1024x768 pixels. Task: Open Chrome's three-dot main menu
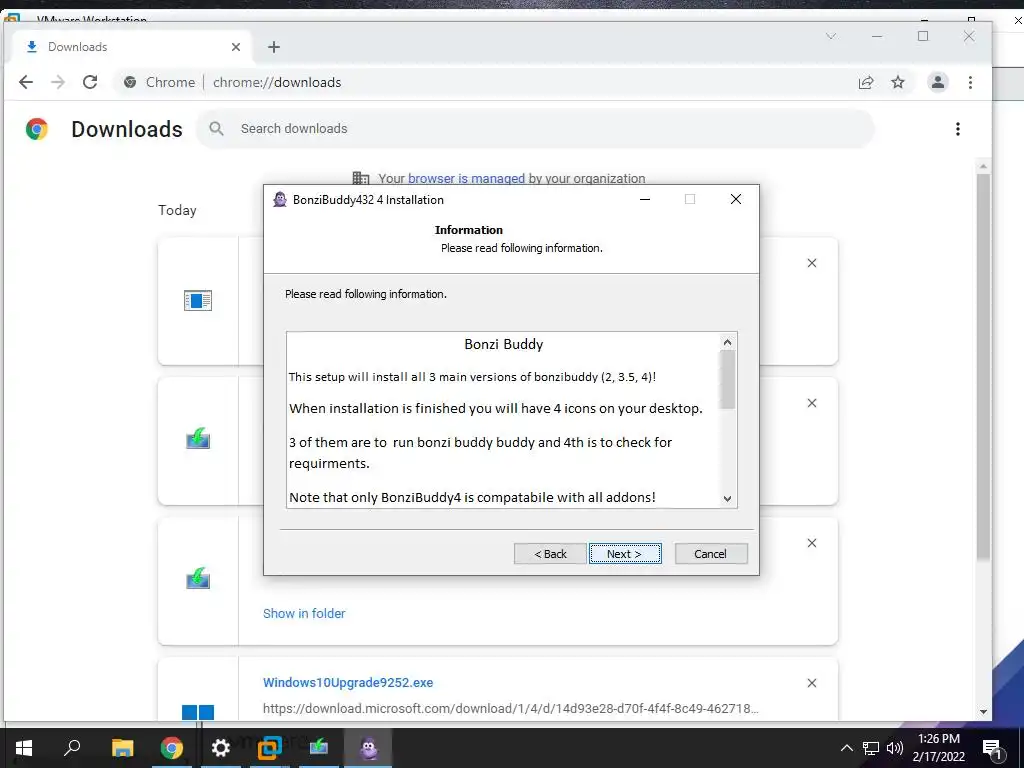(x=970, y=82)
